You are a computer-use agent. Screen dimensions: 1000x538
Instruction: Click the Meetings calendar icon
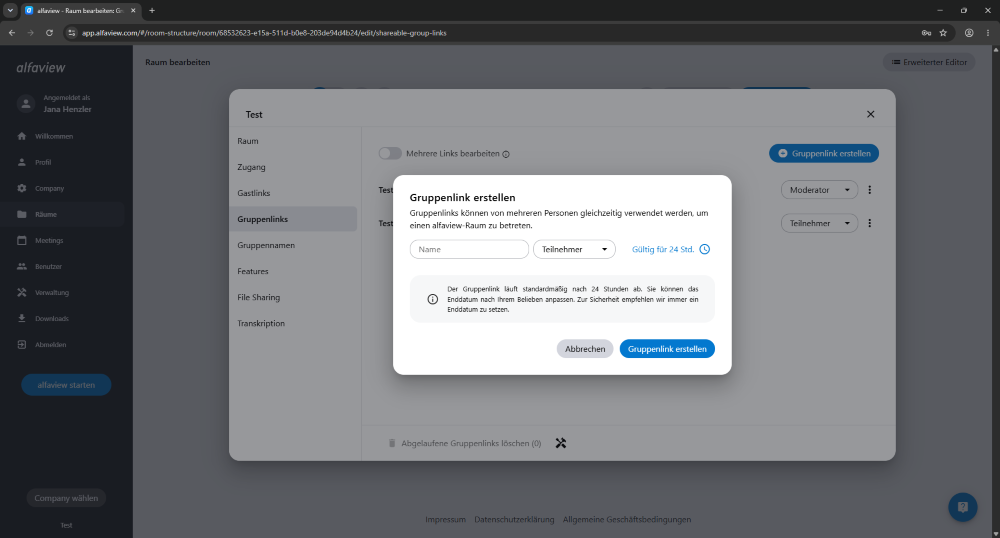(x=22, y=240)
